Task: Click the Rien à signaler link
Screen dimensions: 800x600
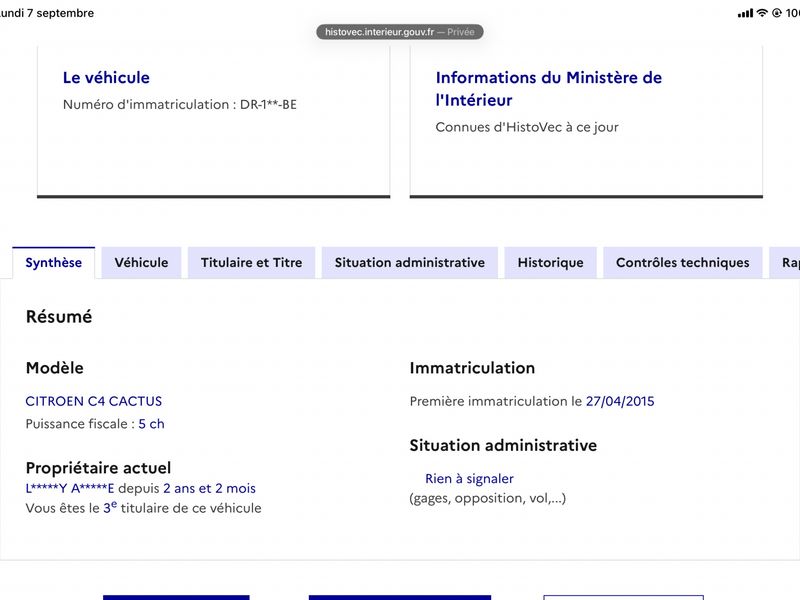Action: point(469,479)
